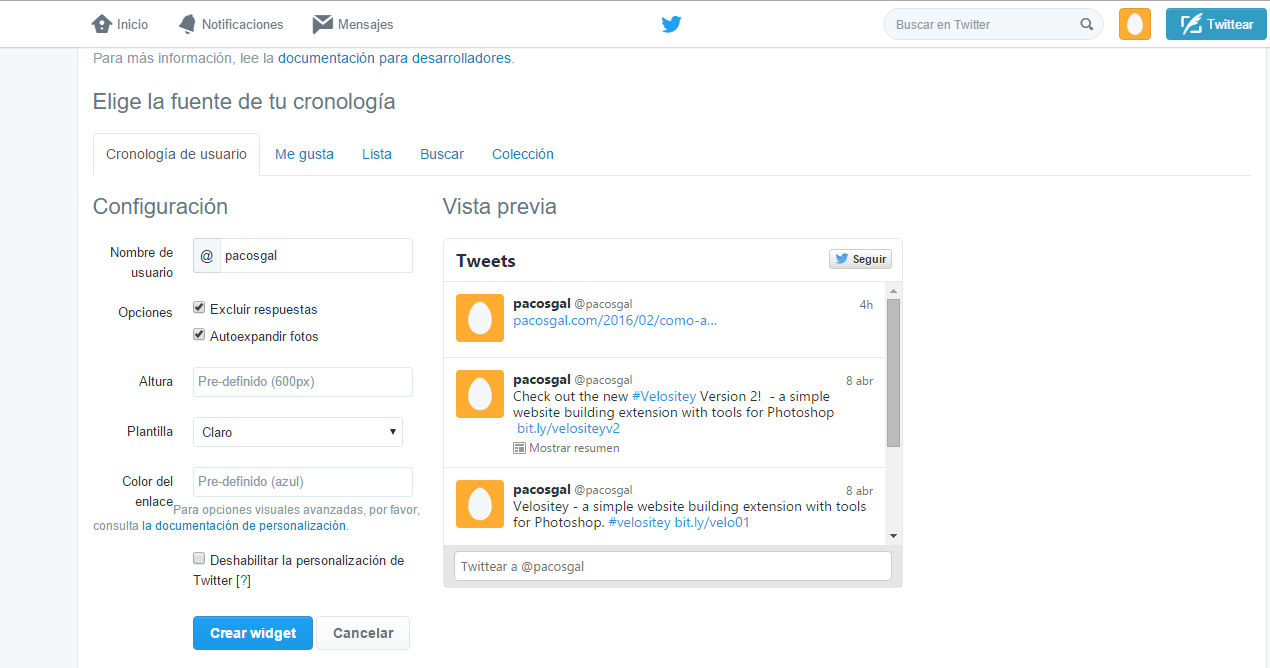Open documentación para desarrolladores link

pyautogui.click(x=395, y=58)
